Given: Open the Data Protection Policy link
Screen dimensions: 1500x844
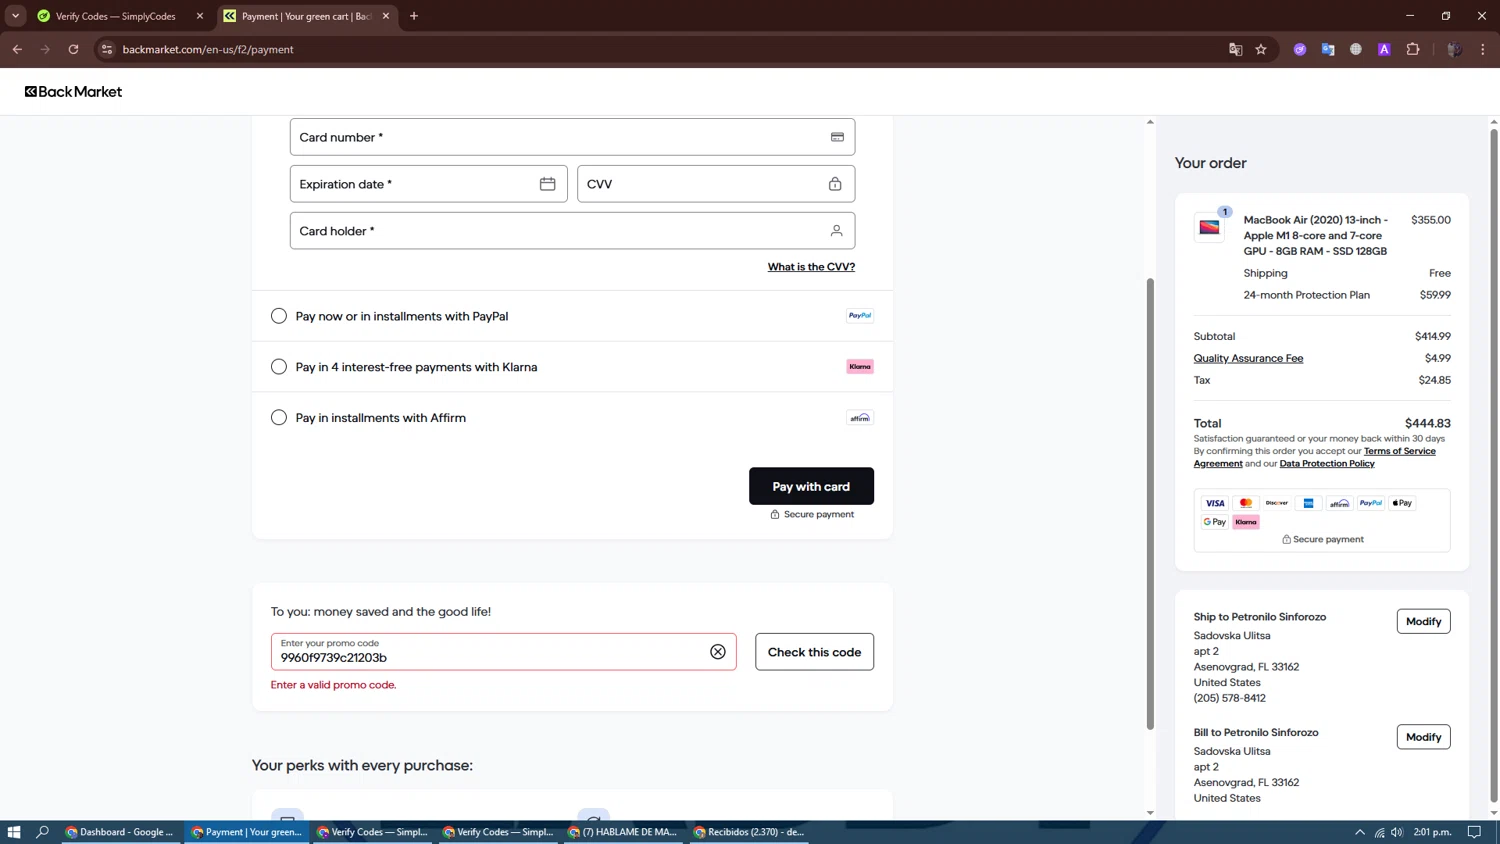Looking at the screenshot, I should point(1327,463).
